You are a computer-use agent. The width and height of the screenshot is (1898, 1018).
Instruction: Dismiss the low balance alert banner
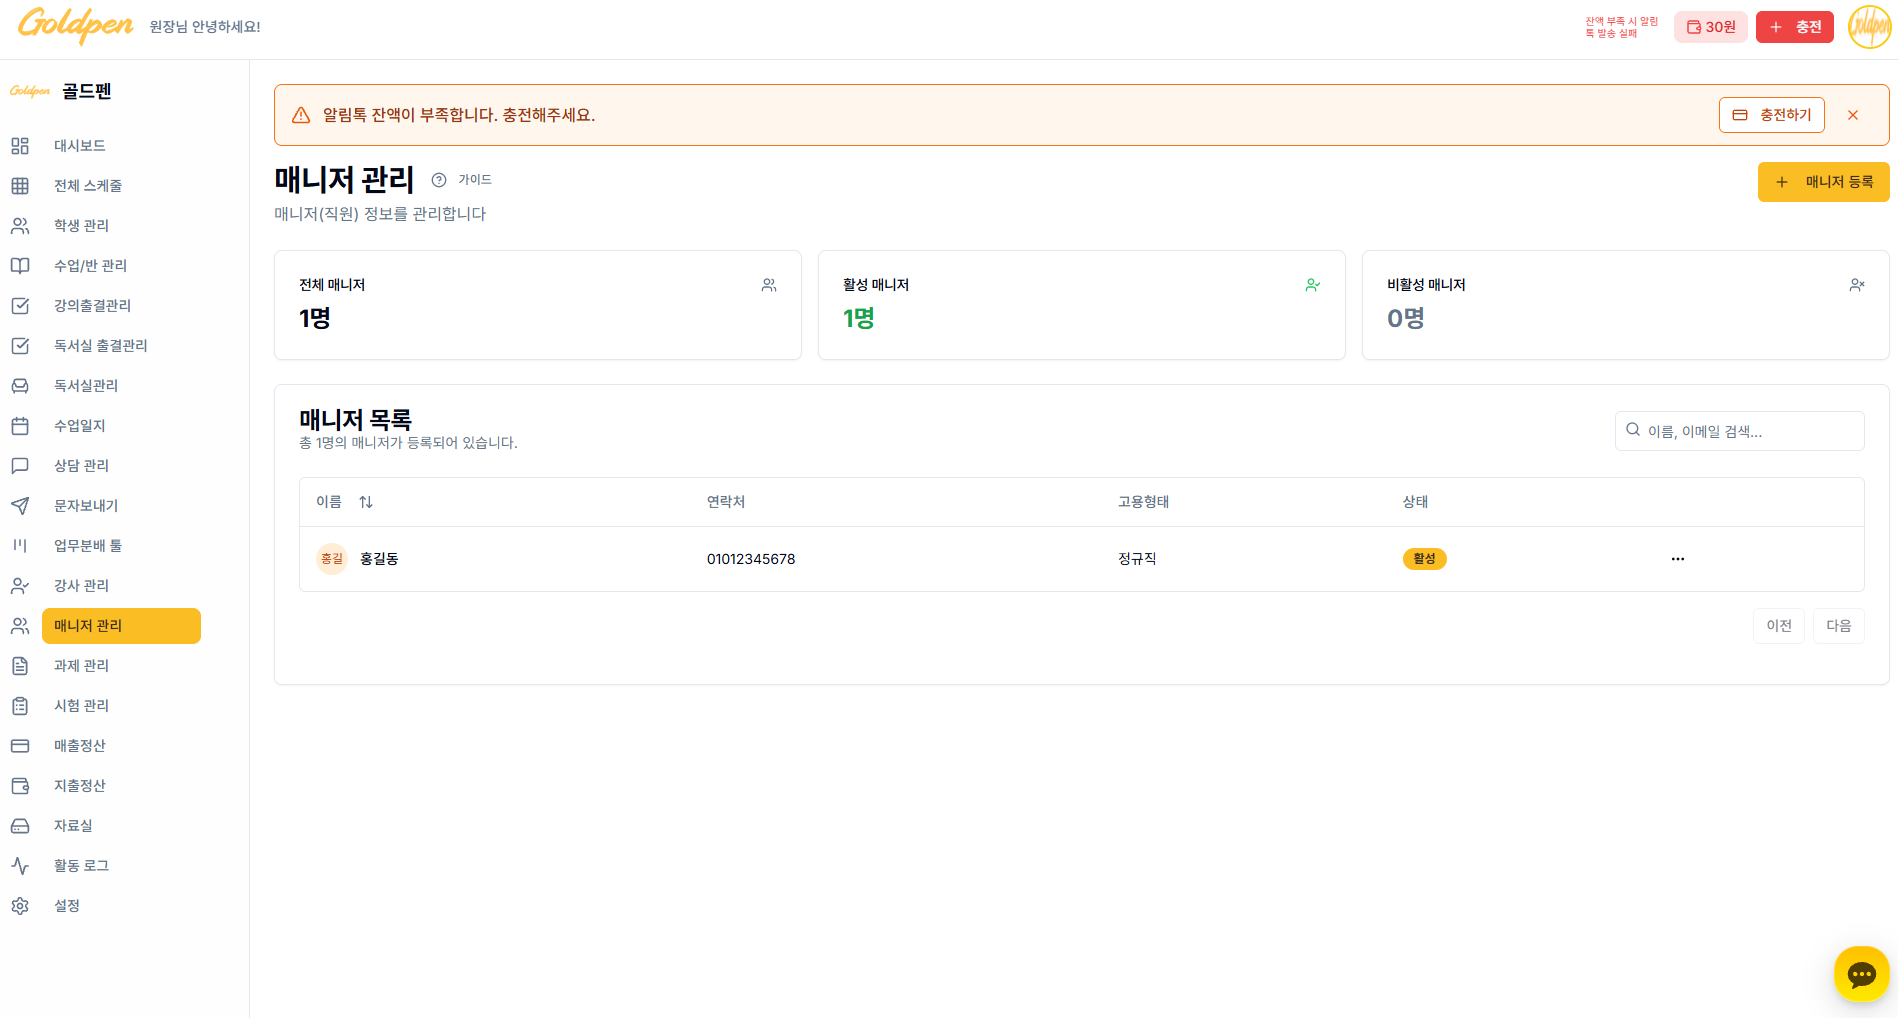(1853, 115)
